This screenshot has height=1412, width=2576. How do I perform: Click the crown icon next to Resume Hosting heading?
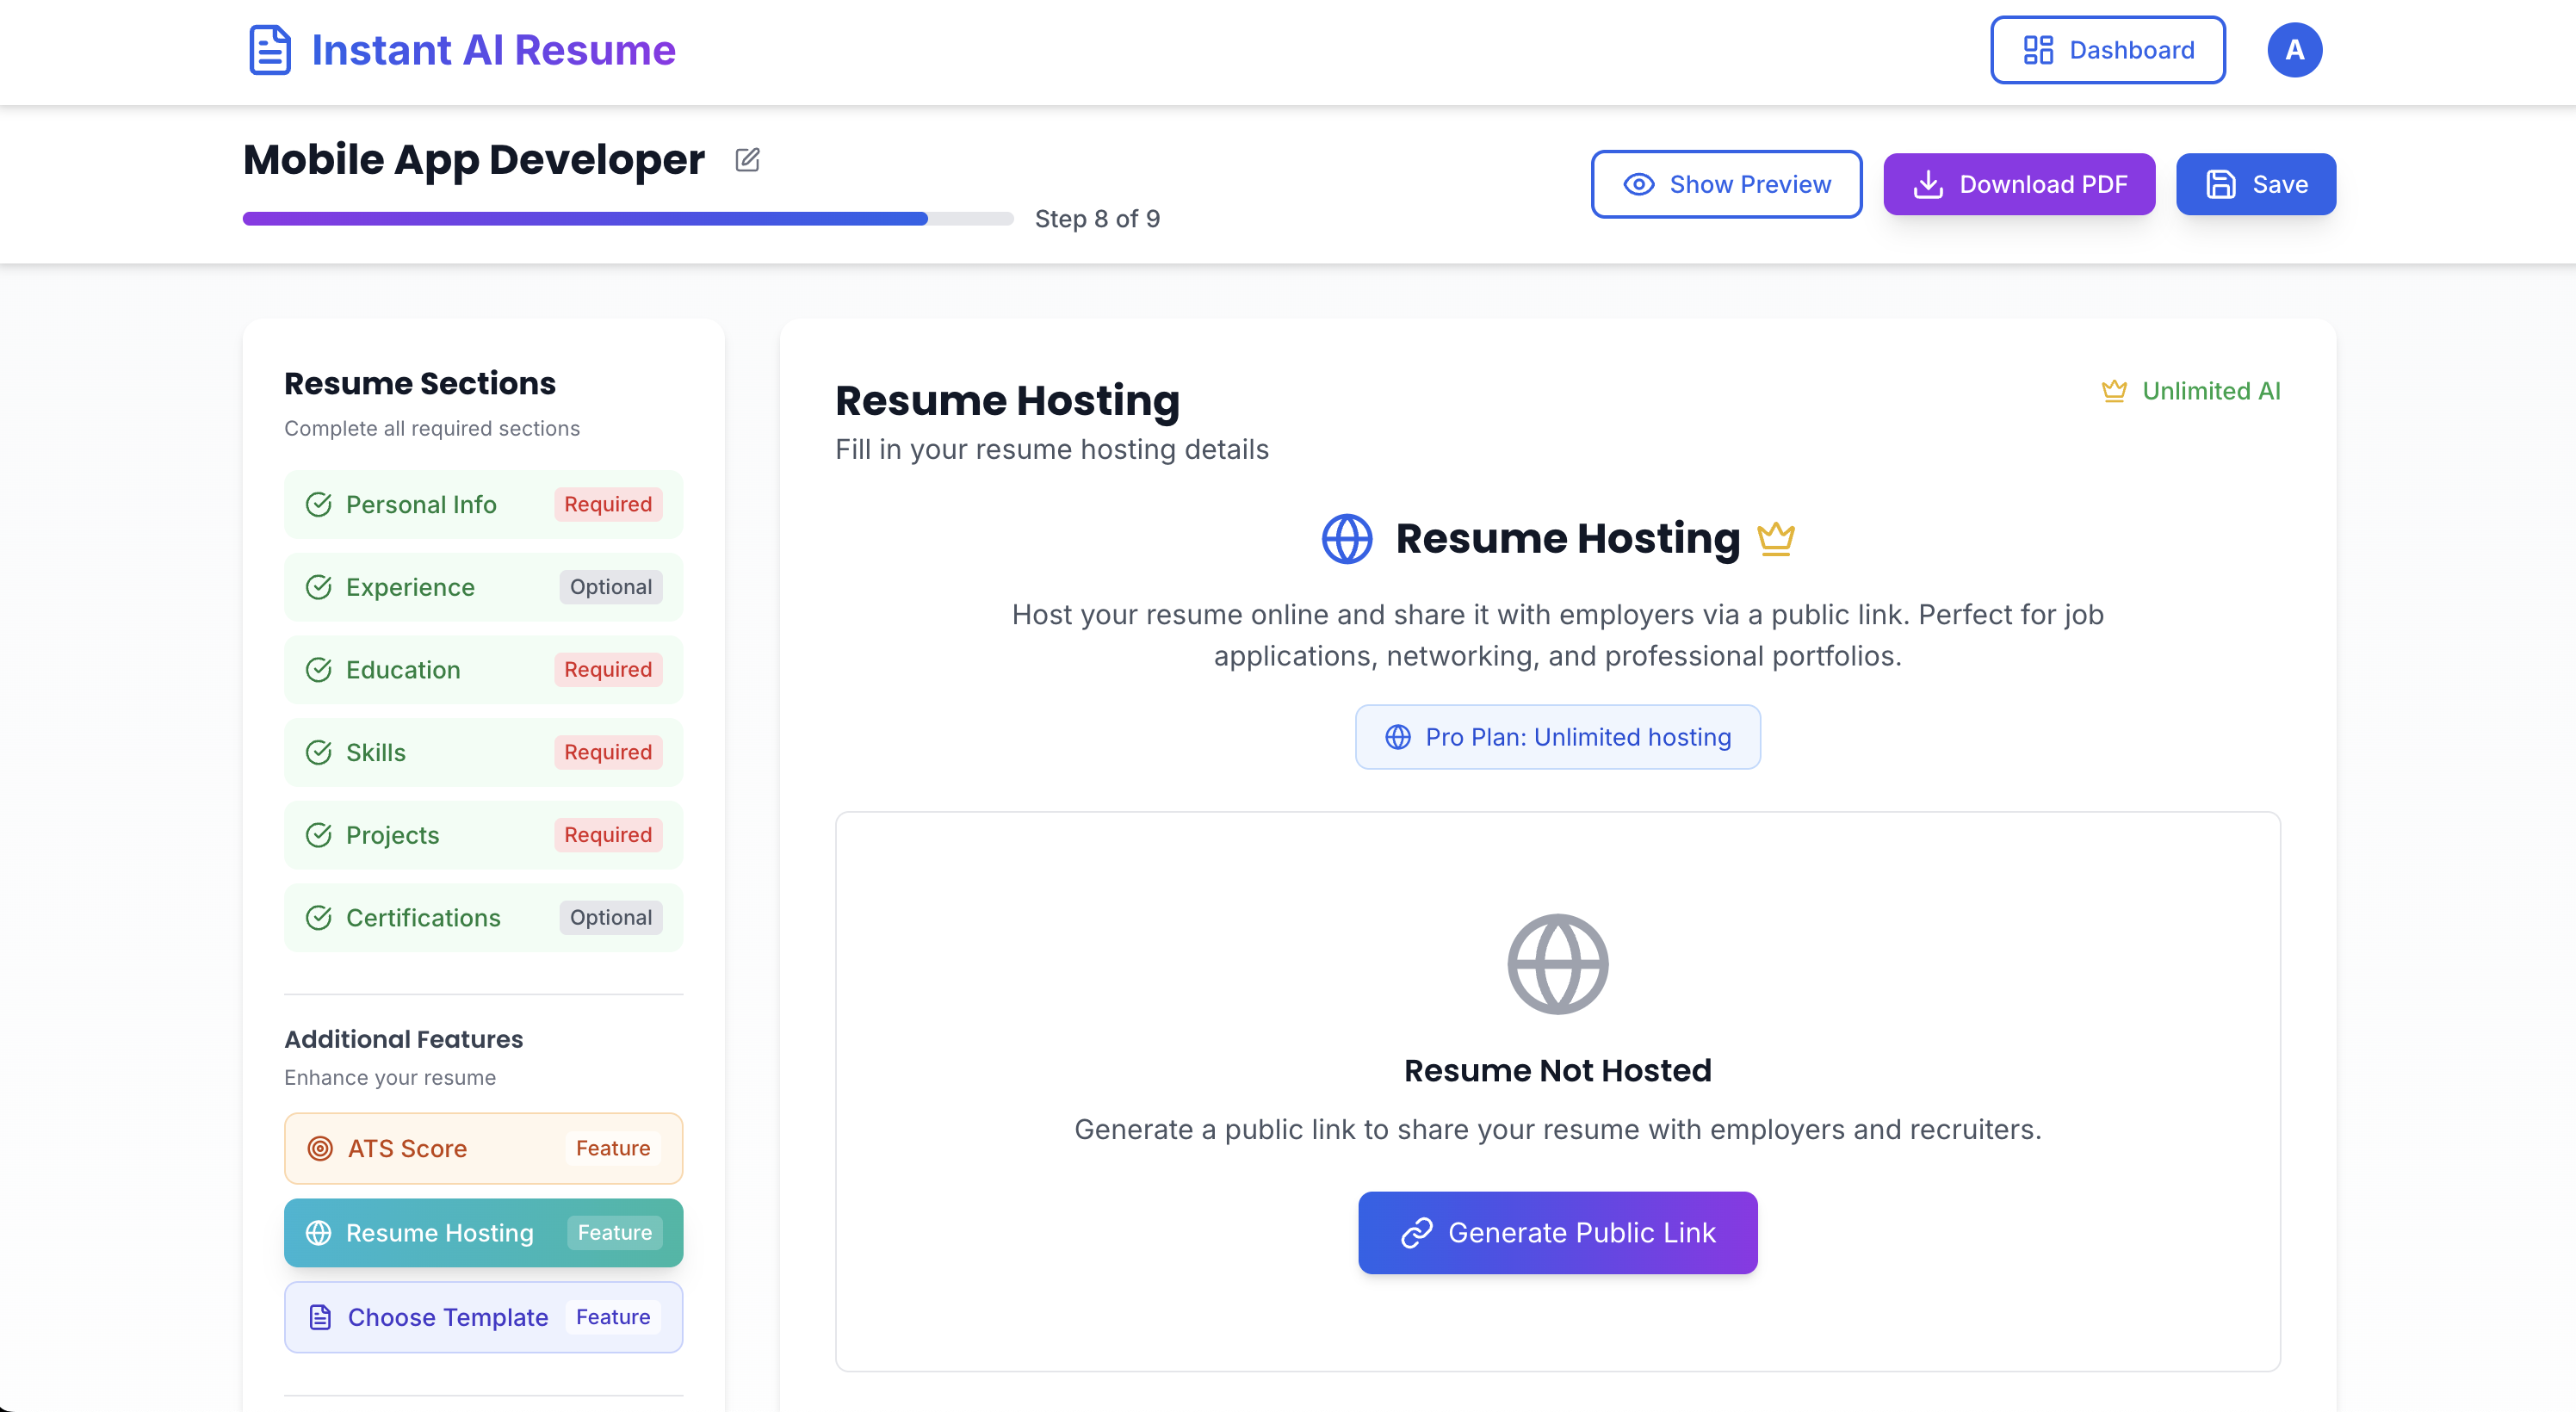(1775, 538)
